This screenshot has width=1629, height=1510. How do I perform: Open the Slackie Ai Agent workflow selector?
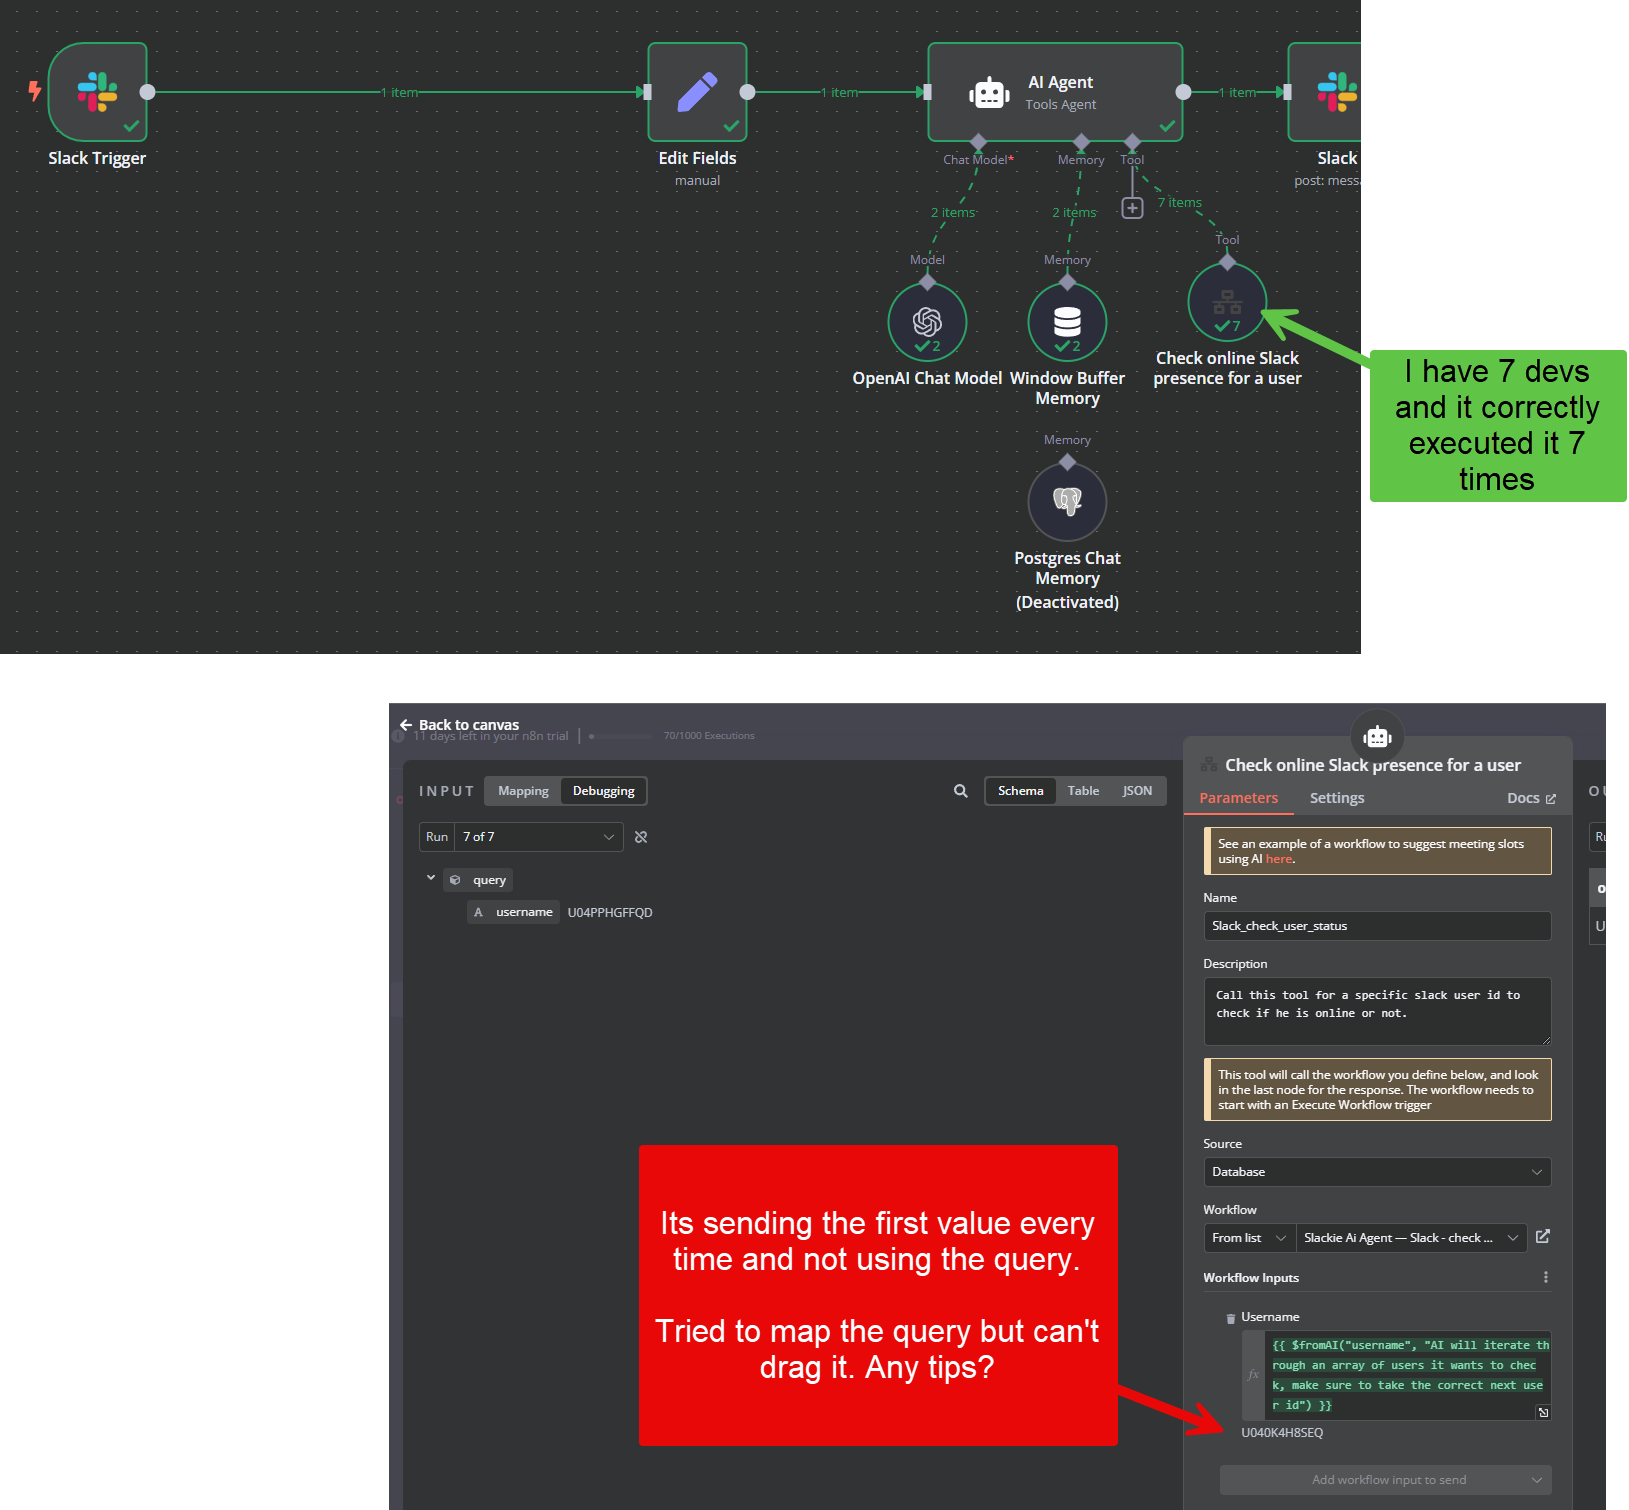1411,1238
